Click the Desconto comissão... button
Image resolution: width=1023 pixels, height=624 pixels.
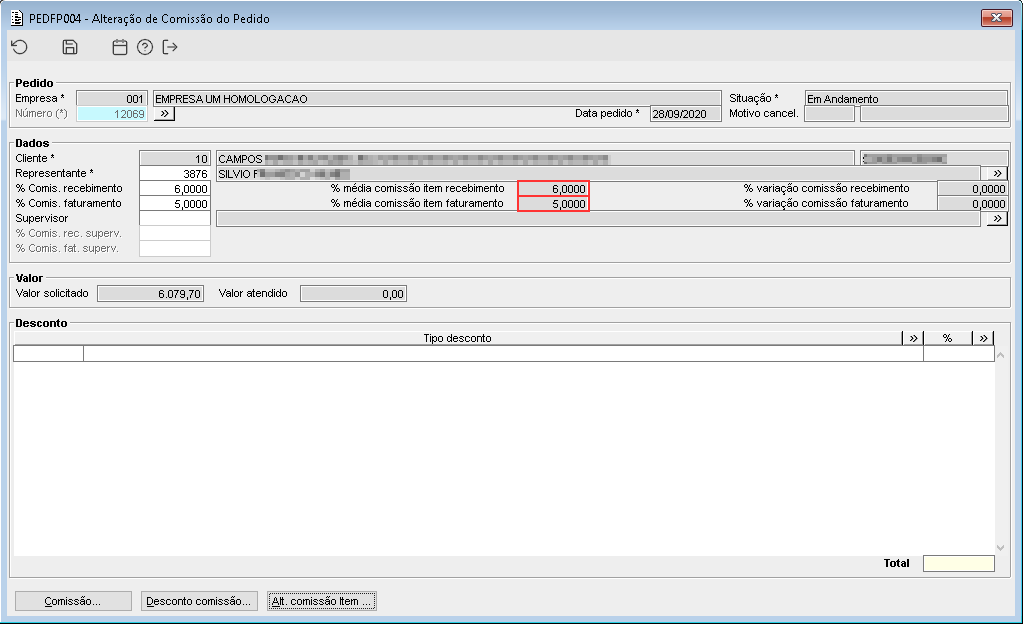pyautogui.click(x=199, y=601)
